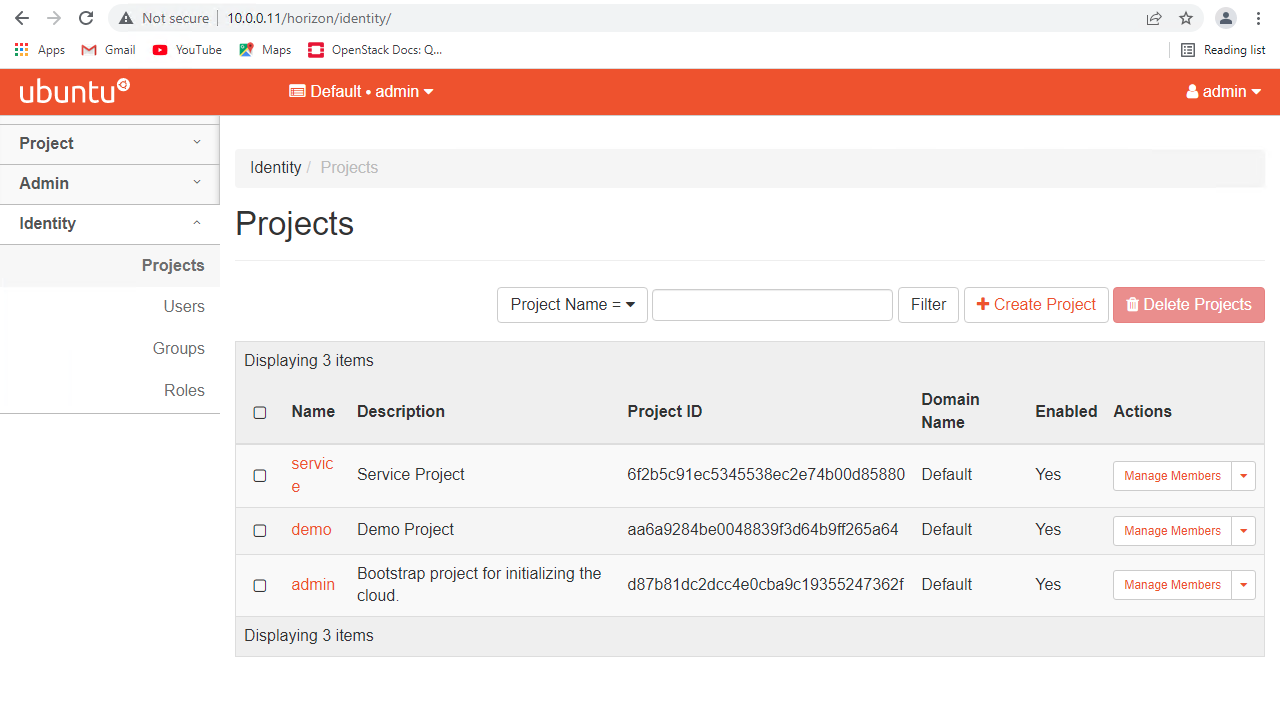Click the Project ID column header
The width and height of the screenshot is (1280, 726).
click(x=665, y=412)
